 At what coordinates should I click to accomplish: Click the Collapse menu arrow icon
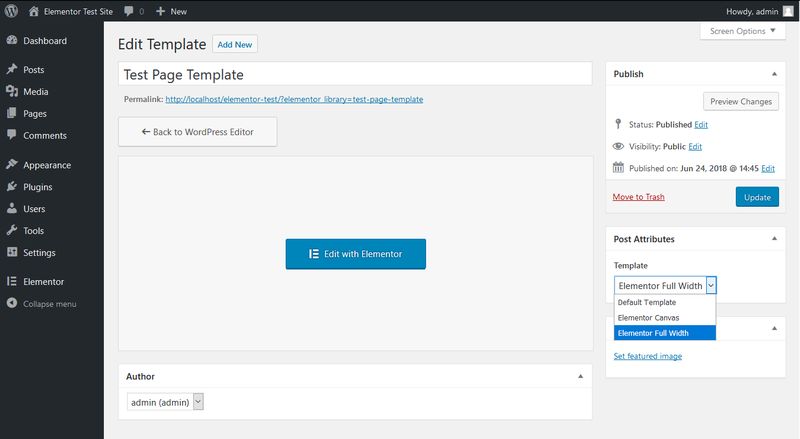tap(12, 303)
